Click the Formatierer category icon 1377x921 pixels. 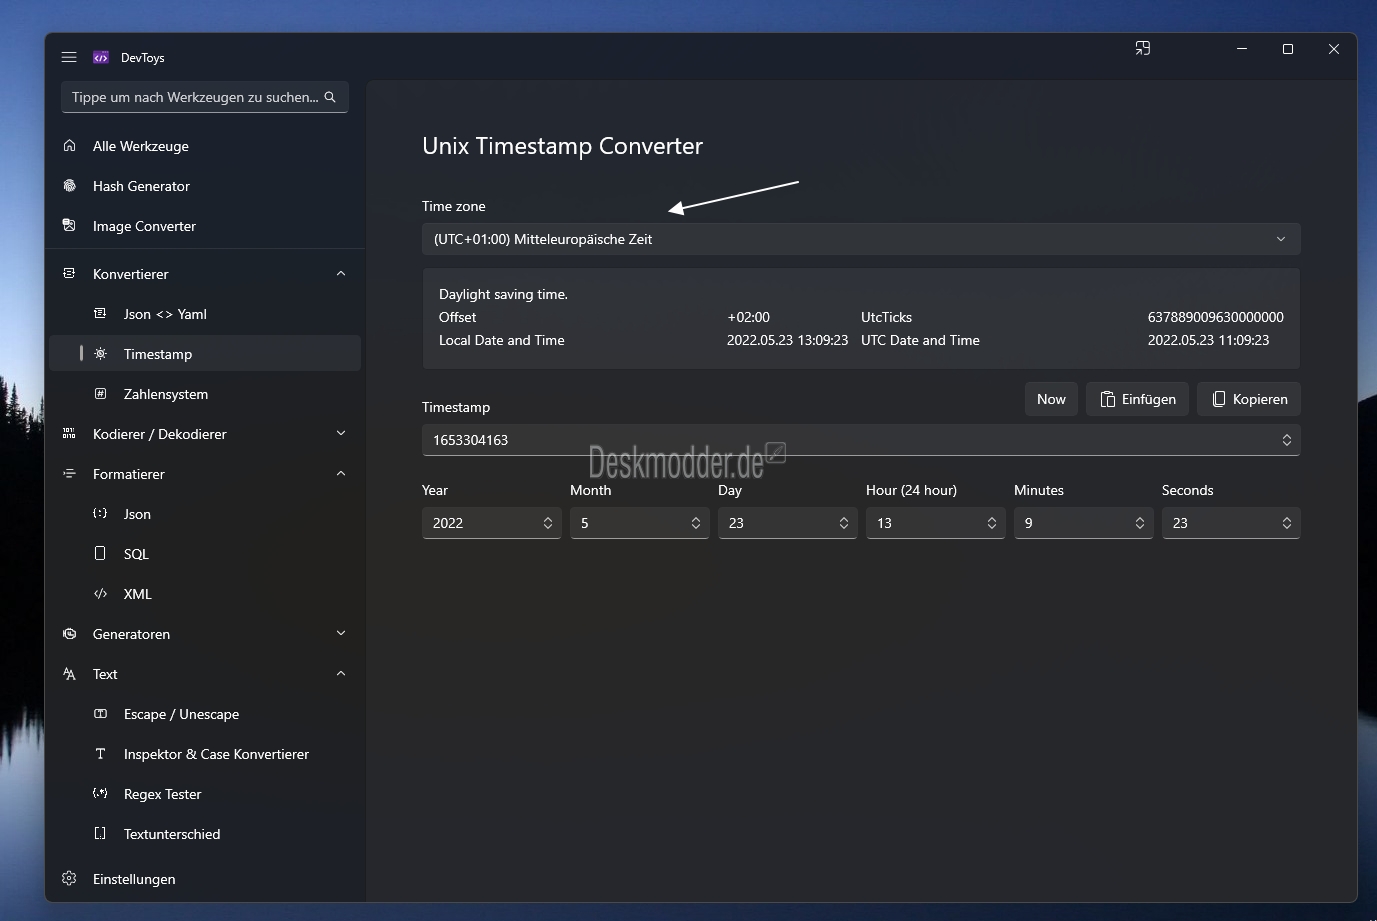click(69, 474)
